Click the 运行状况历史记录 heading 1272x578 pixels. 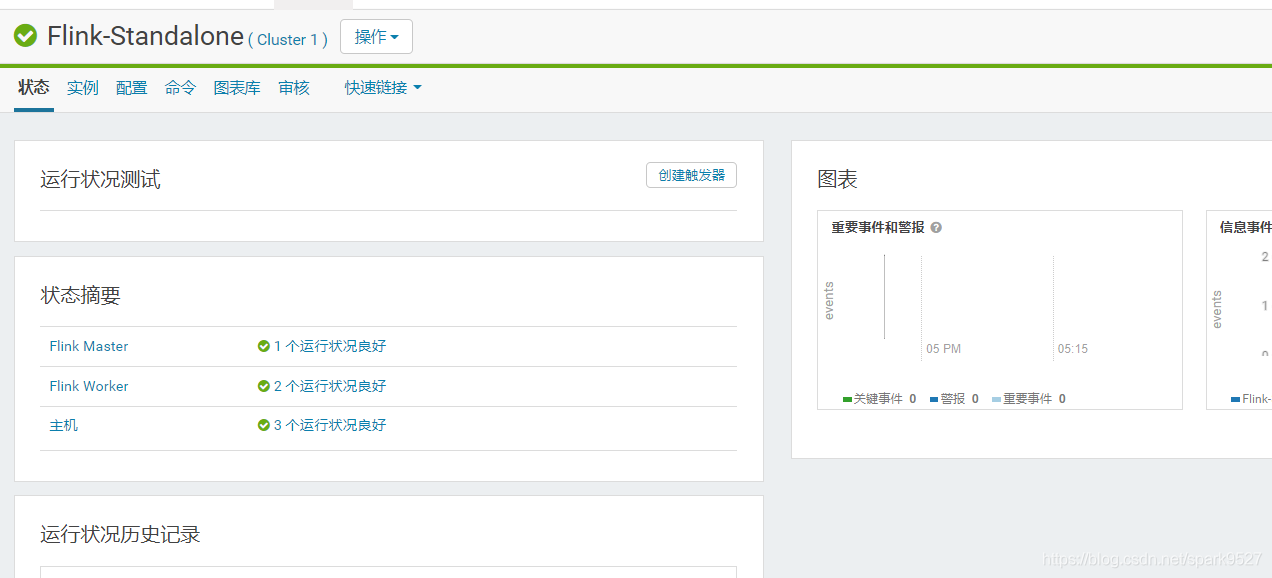pyautogui.click(x=120, y=534)
